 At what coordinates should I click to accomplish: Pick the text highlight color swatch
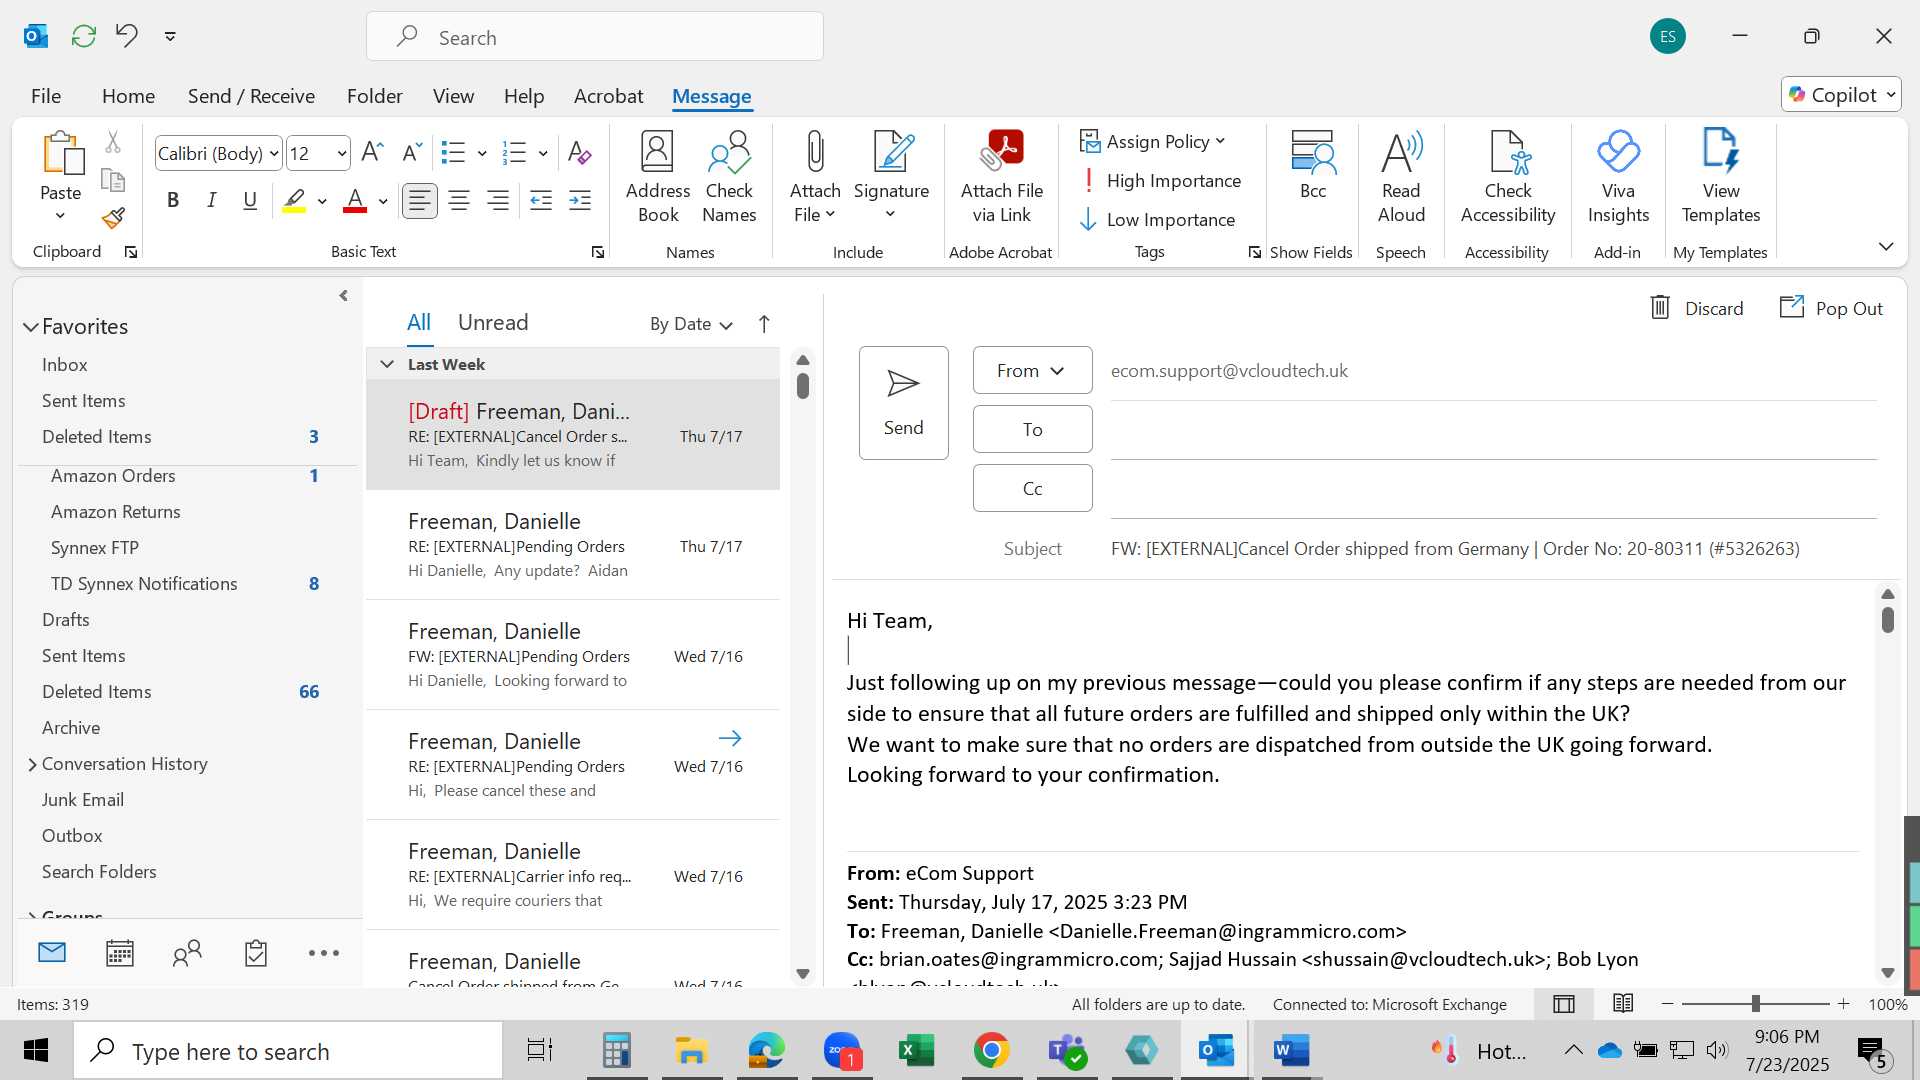click(x=294, y=201)
